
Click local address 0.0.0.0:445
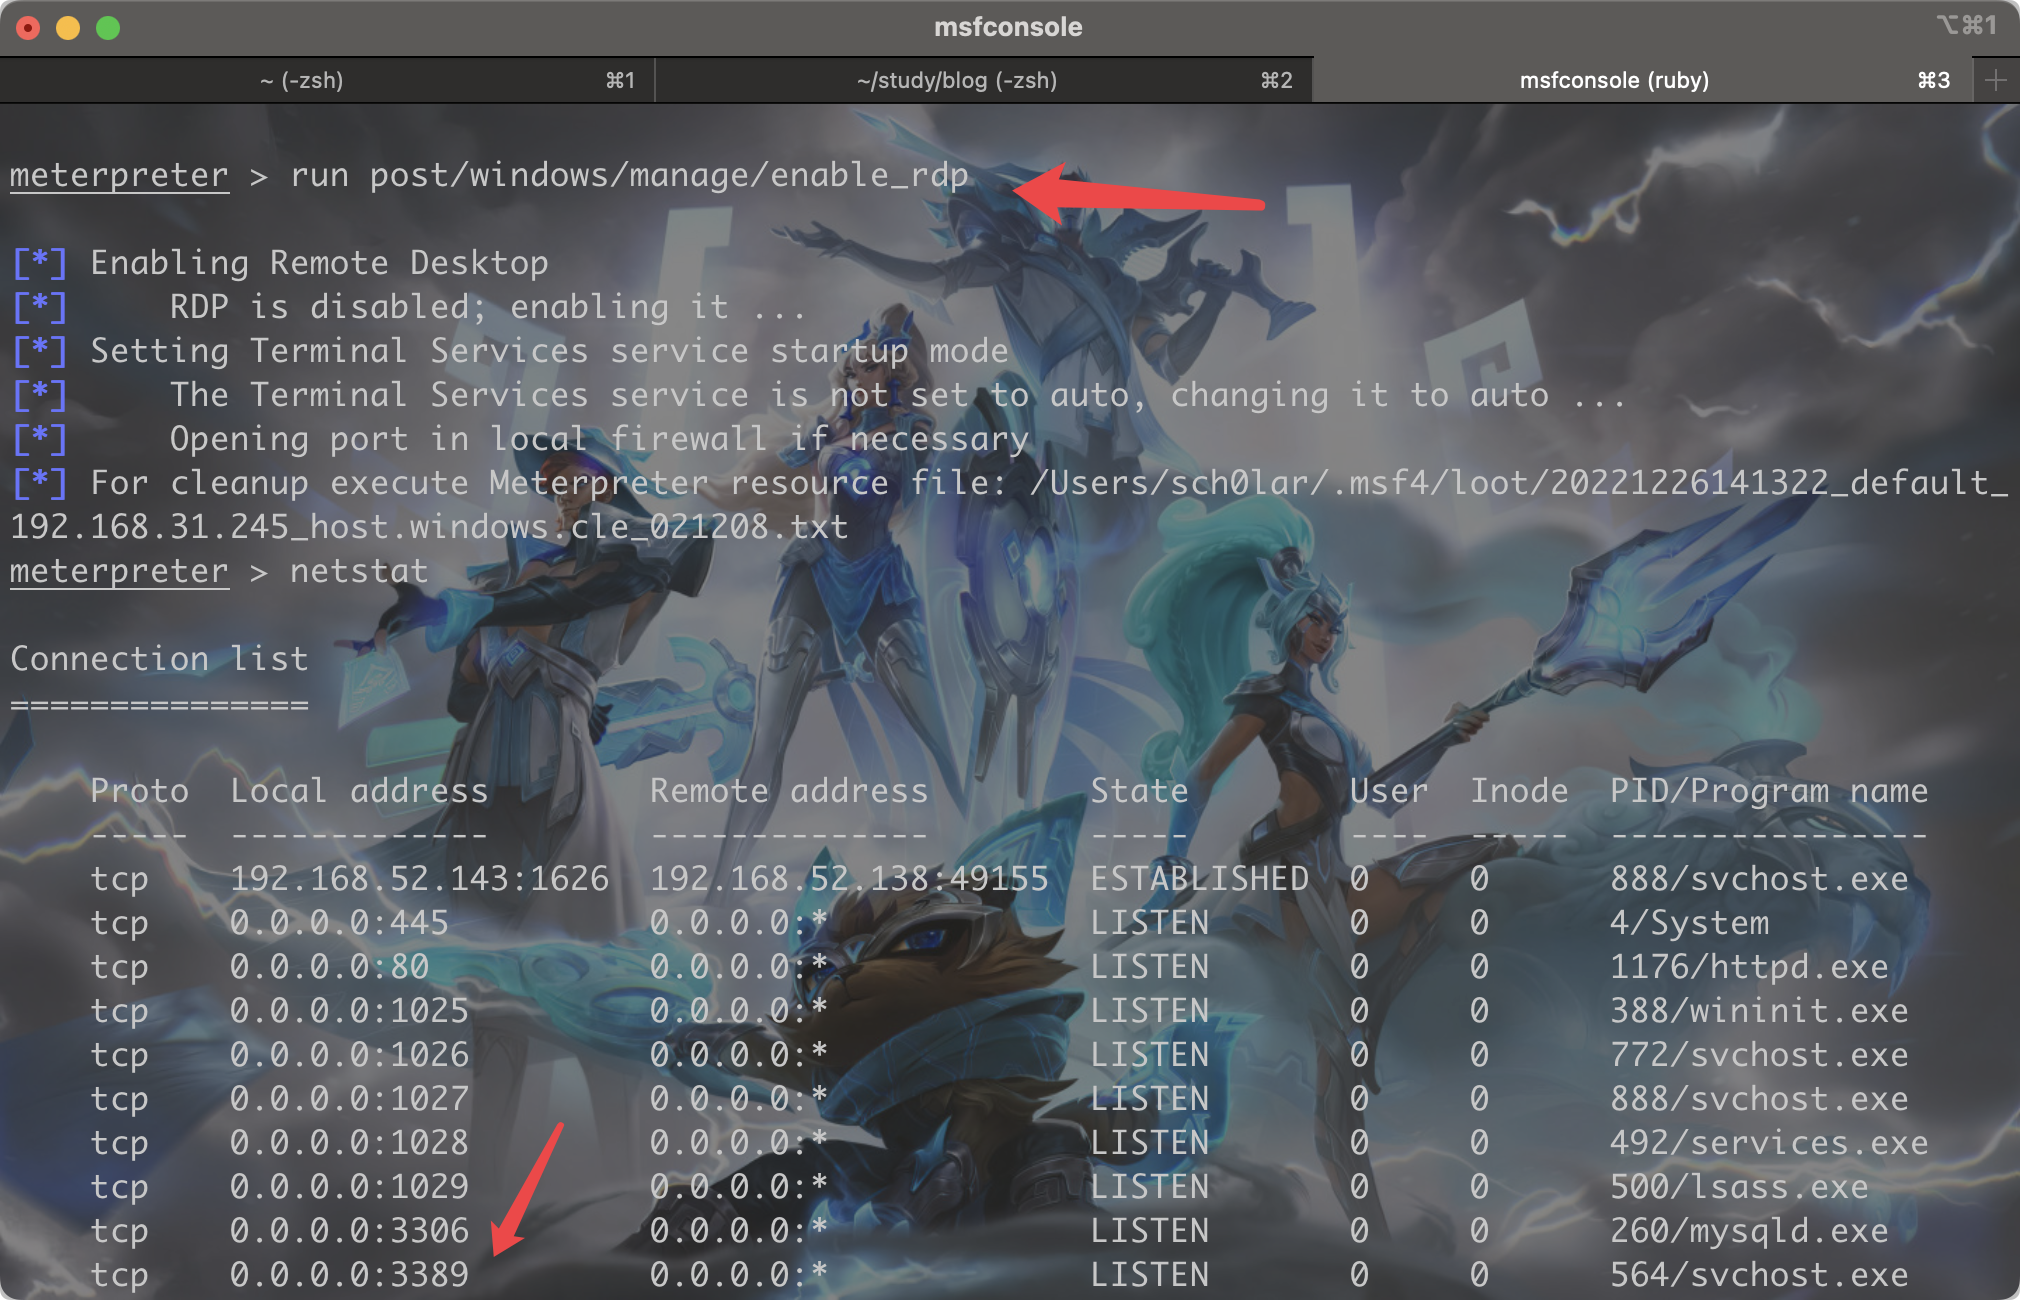point(339,923)
